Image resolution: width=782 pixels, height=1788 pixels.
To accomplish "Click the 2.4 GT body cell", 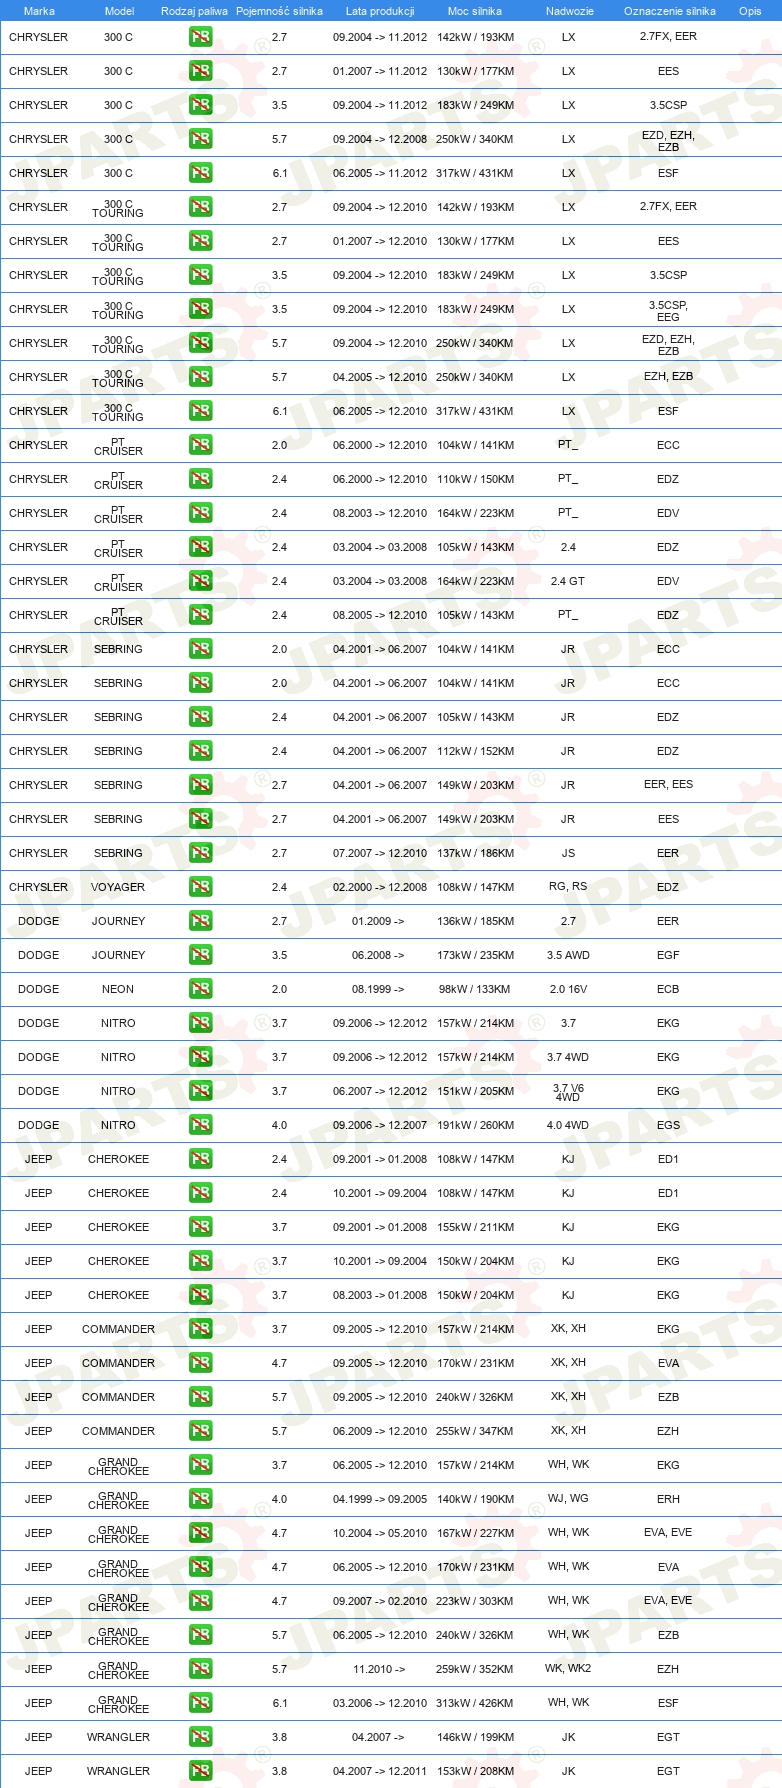I will pos(568,581).
